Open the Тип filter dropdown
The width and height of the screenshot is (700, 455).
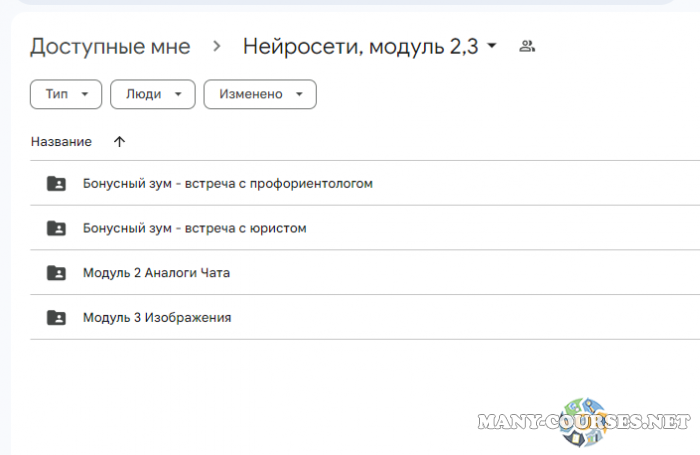(66, 94)
